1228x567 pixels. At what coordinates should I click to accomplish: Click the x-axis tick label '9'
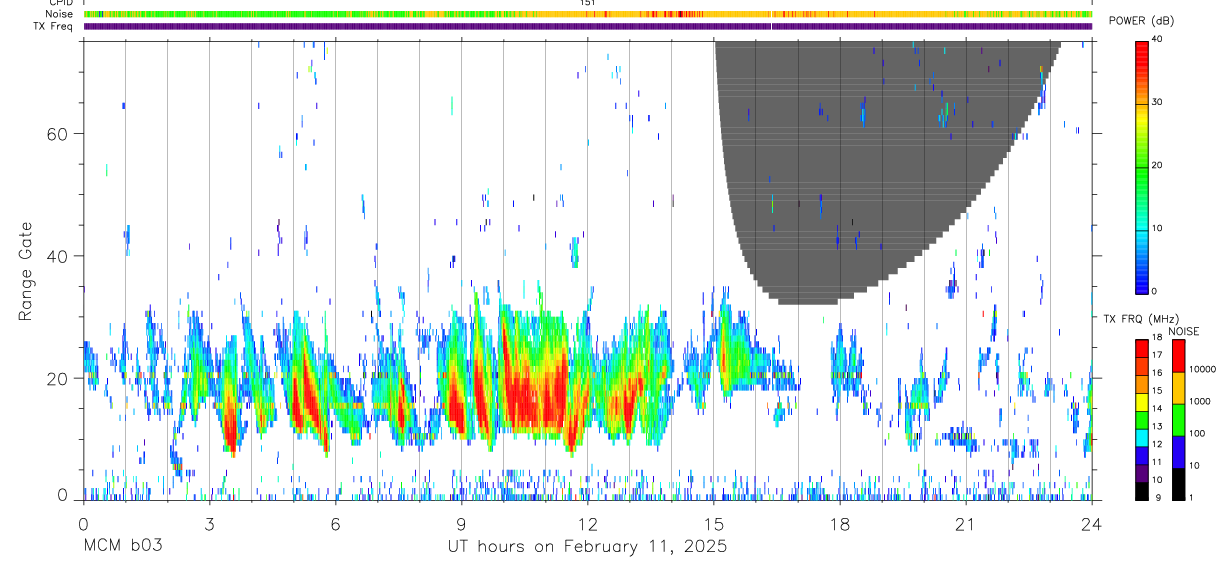461,523
